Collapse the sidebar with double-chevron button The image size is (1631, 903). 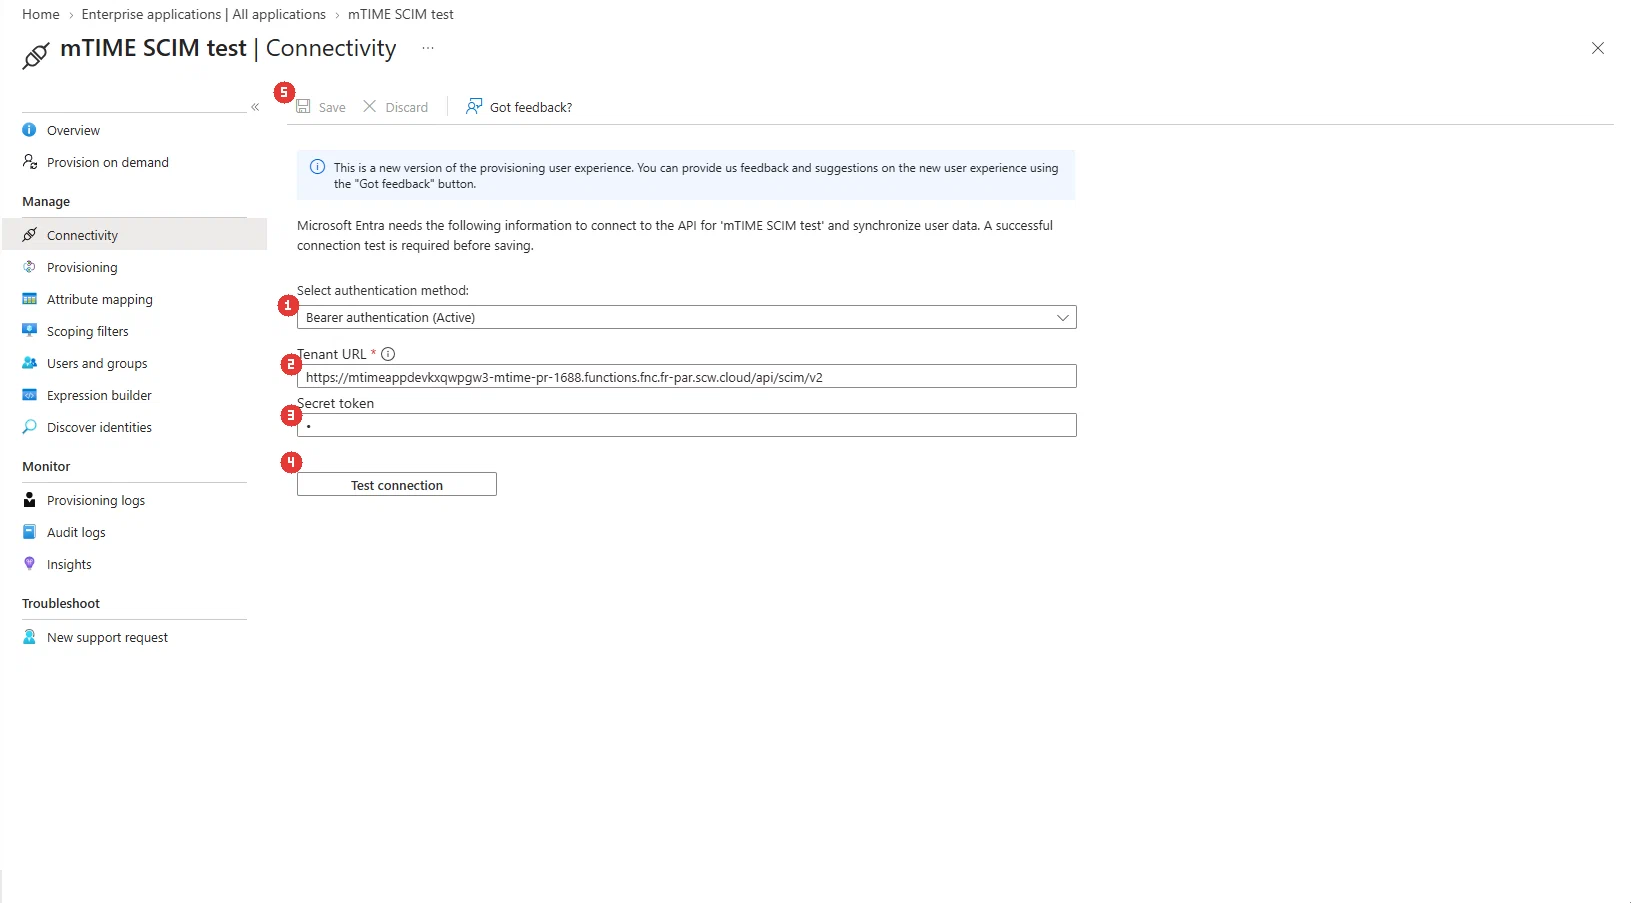click(255, 107)
